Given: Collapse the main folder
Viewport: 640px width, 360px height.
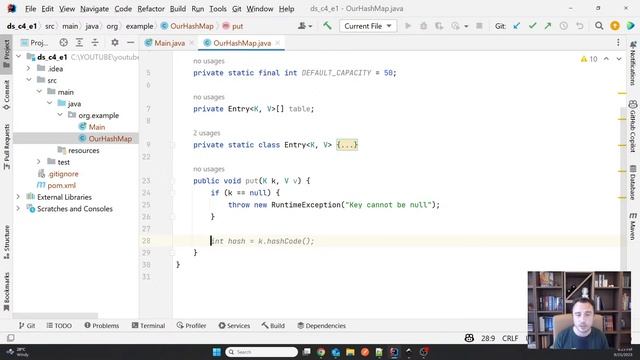Looking at the screenshot, I should coord(39,92).
